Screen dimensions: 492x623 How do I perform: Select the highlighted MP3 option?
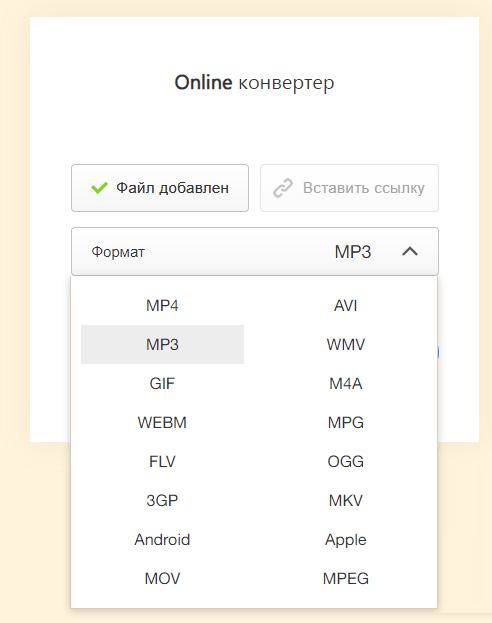pos(162,344)
